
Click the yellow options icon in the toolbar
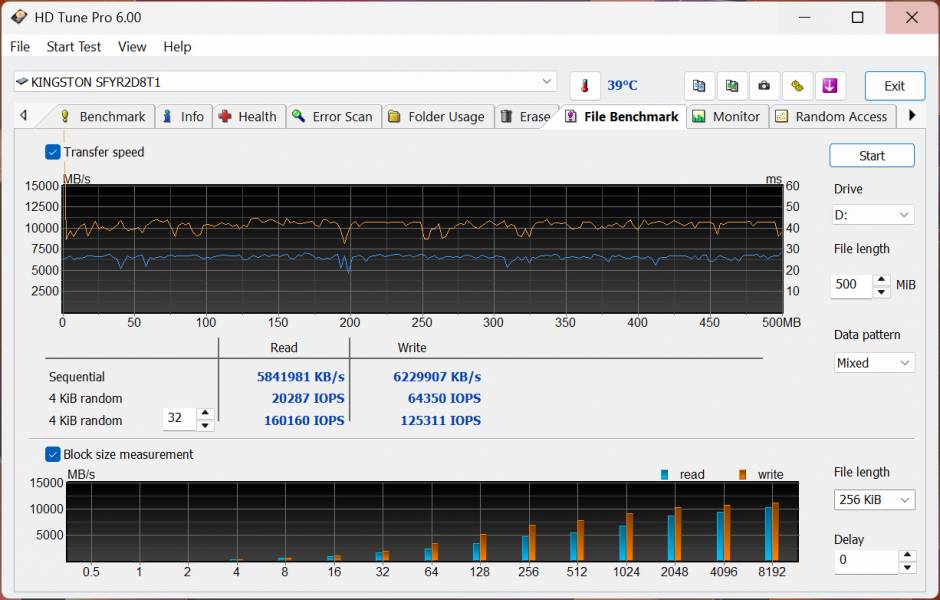point(797,86)
